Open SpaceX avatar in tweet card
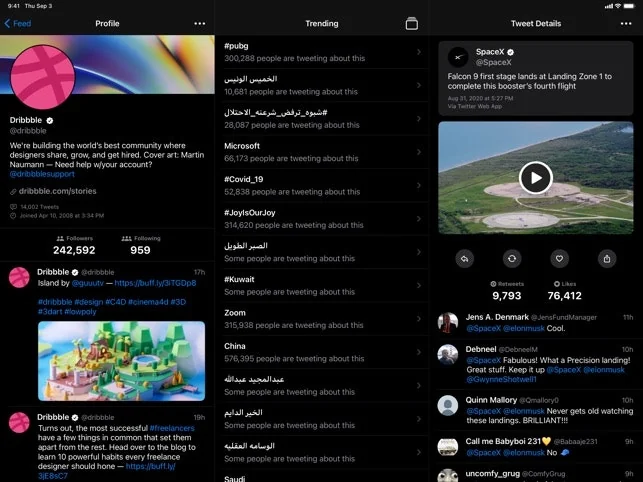643x482 pixels. click(x=458, y=57)
